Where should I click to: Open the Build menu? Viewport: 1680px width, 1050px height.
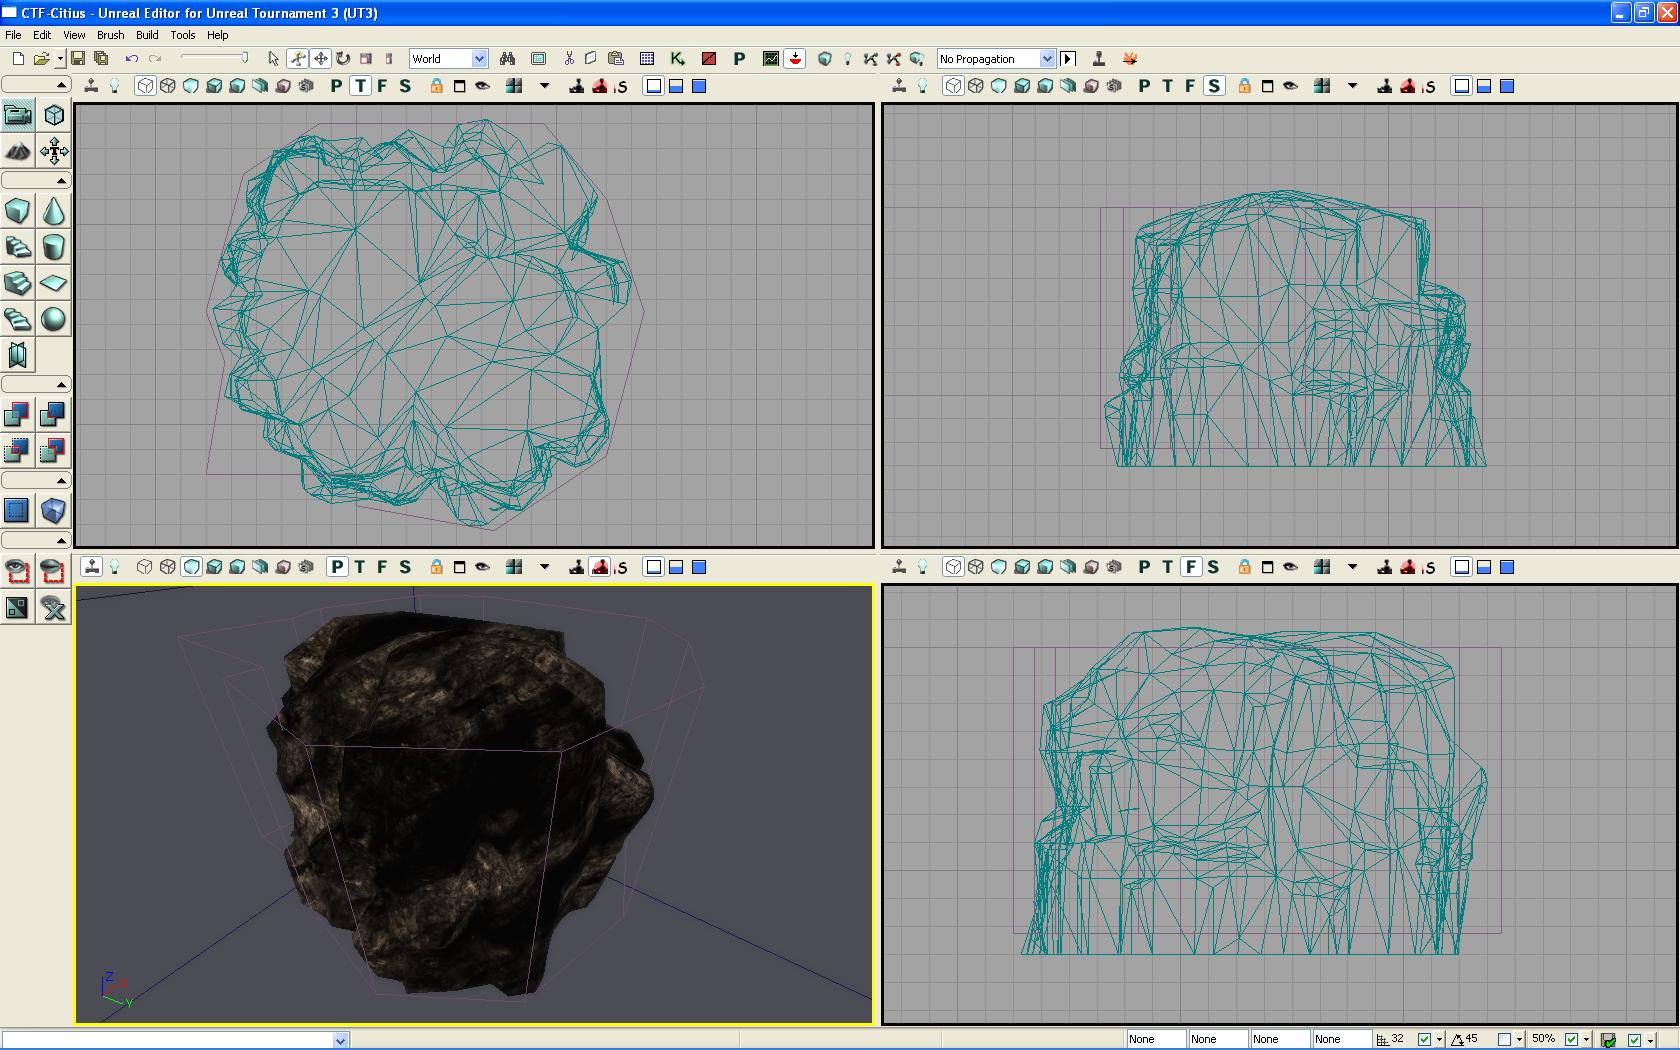click(147, 35)
